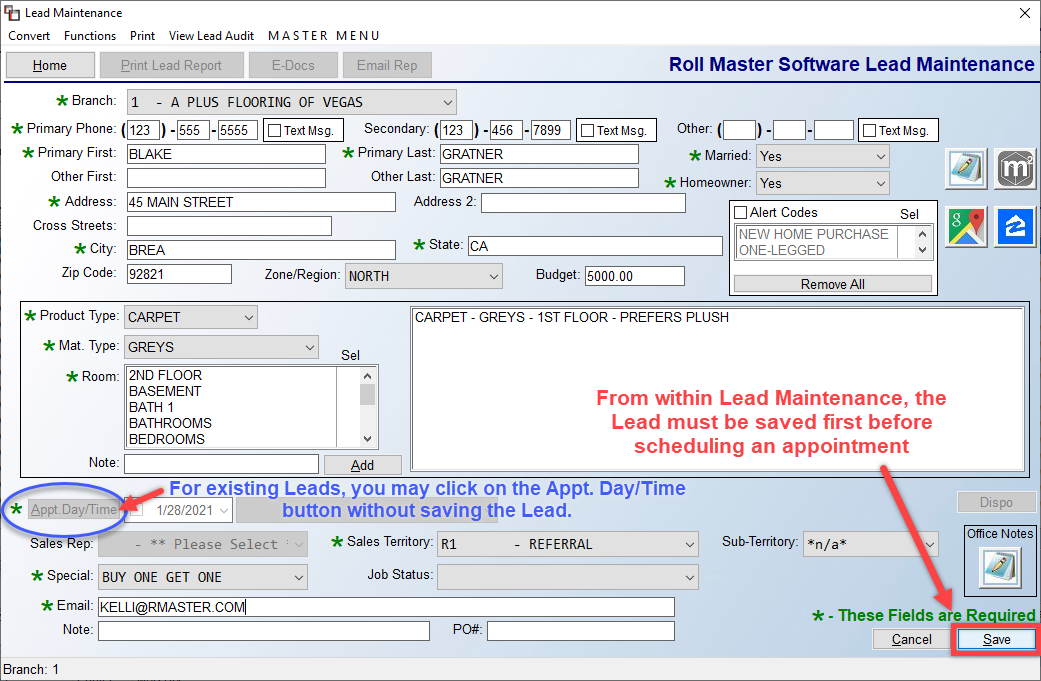Click the Budget field

click(635, 275)
